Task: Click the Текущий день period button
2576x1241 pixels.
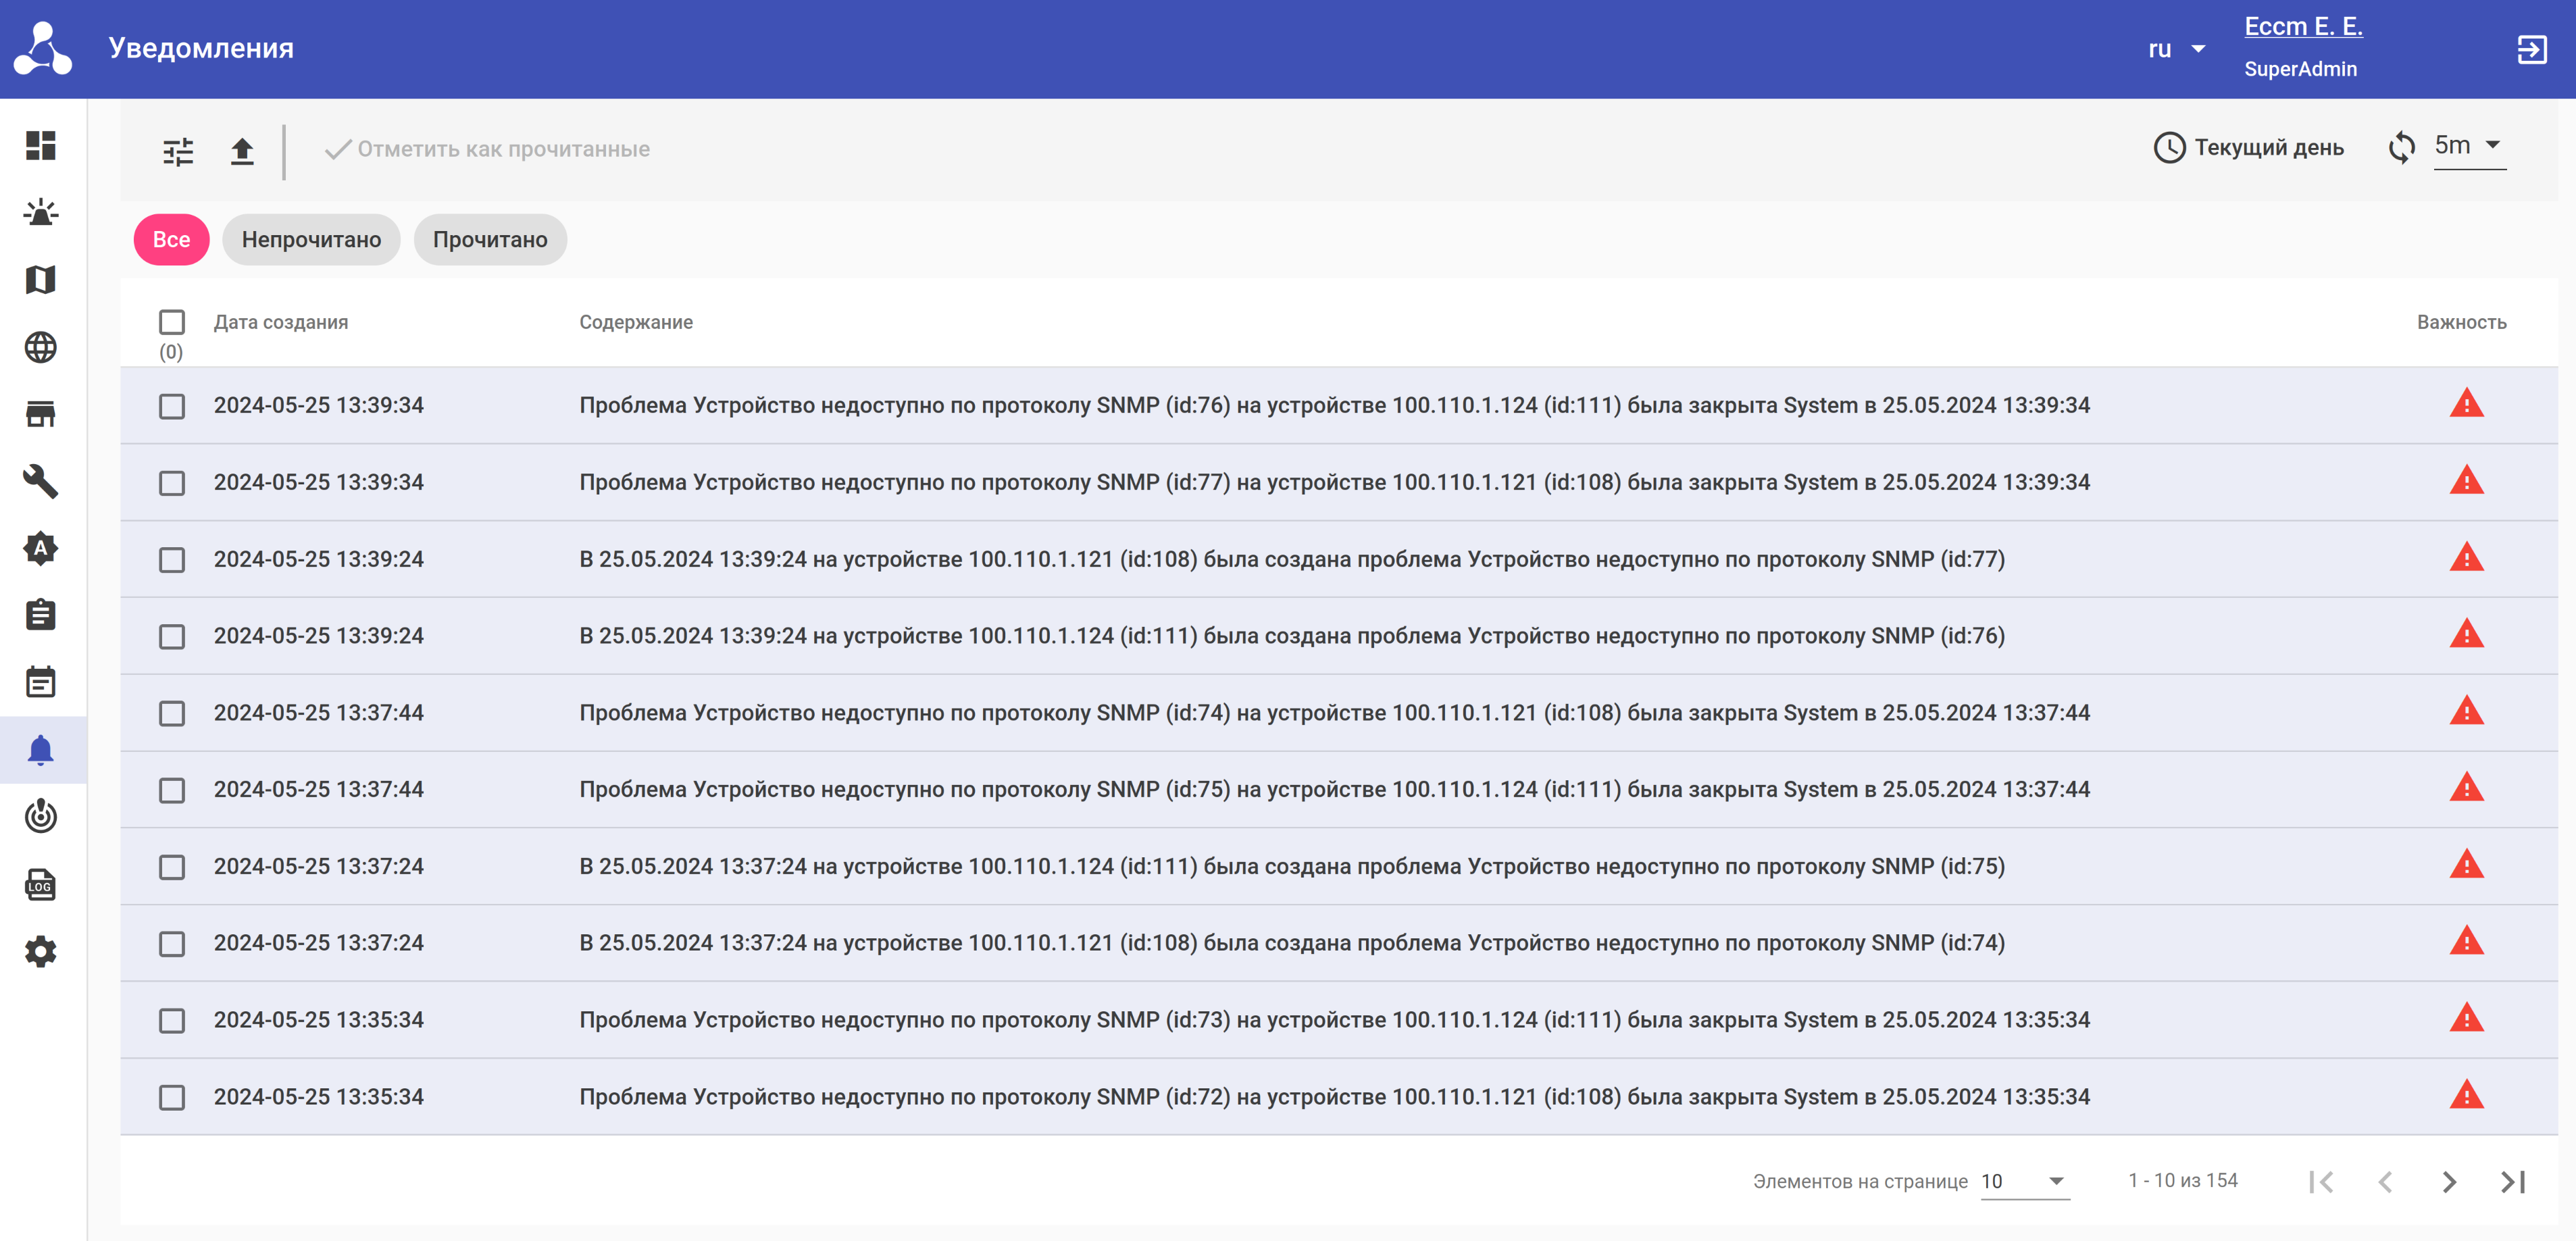Action: (2248, 148)
